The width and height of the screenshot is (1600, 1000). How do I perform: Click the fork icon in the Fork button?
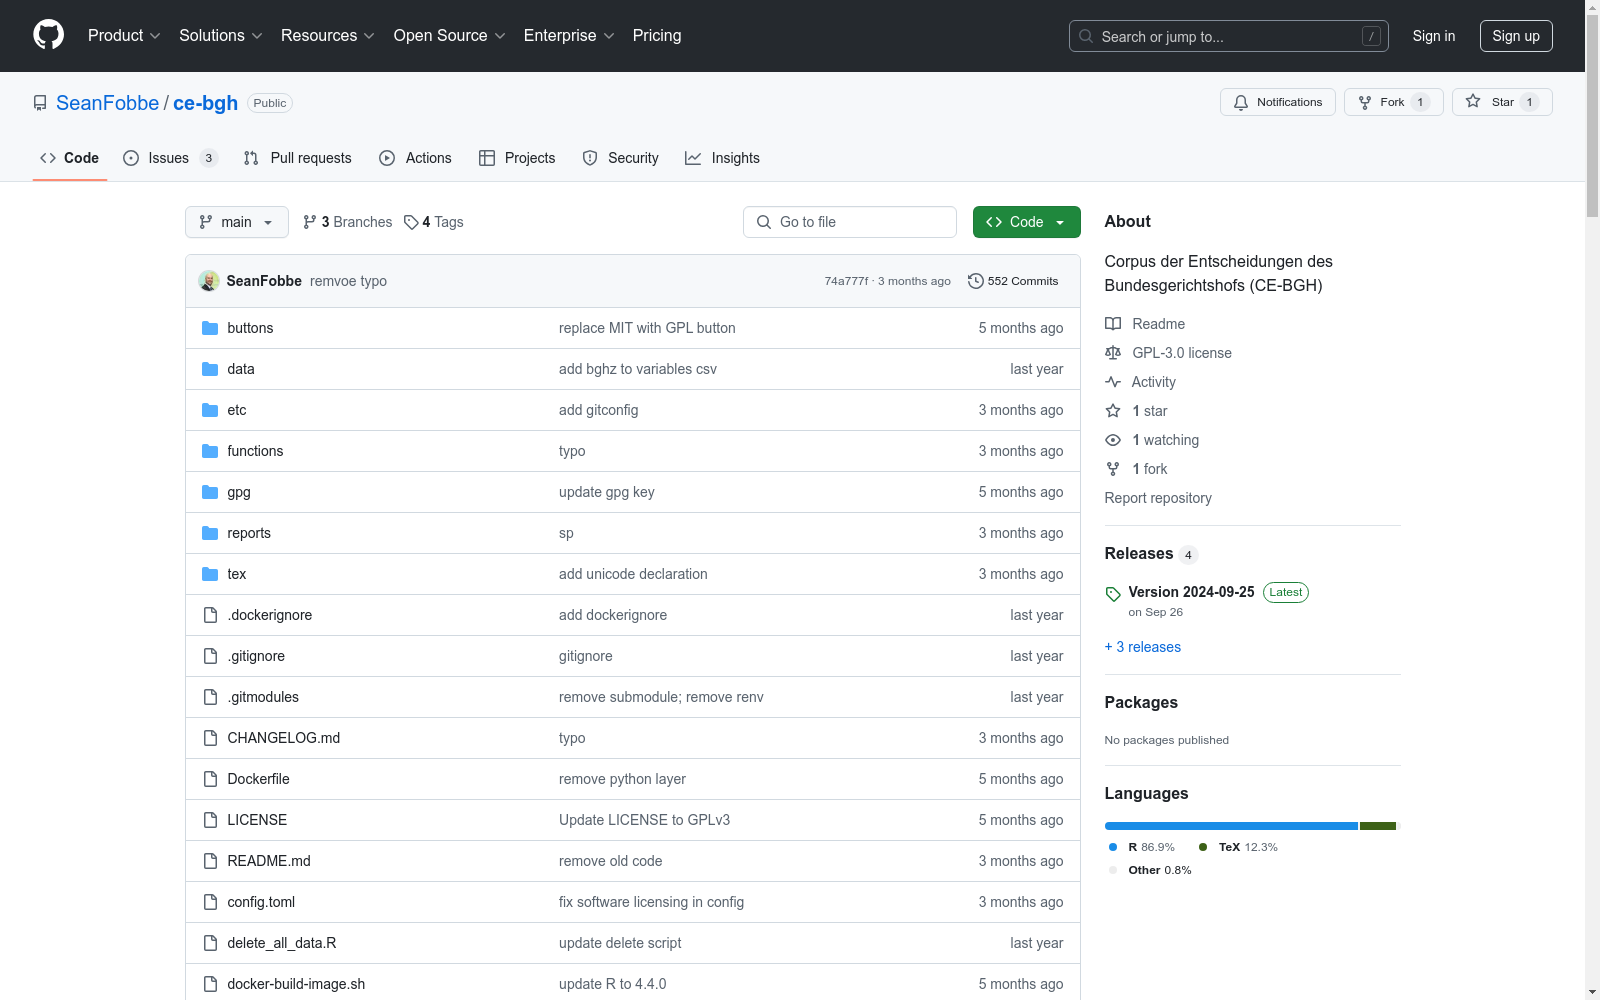pyautogui.click(x=1365, y=102)
